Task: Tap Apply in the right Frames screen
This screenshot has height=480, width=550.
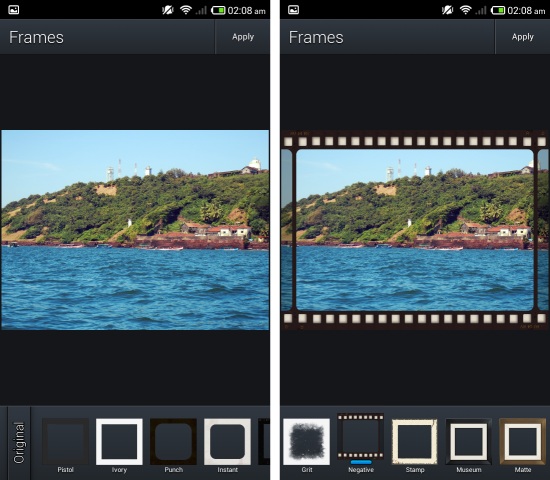Action: (522, 37)
